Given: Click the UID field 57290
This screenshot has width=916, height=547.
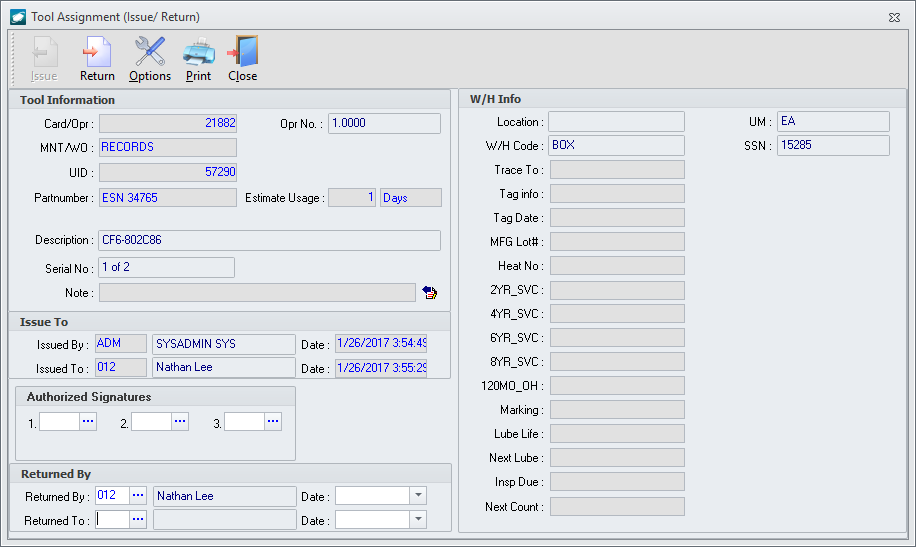Looking at the screenshot, I should tap(168, 172).
